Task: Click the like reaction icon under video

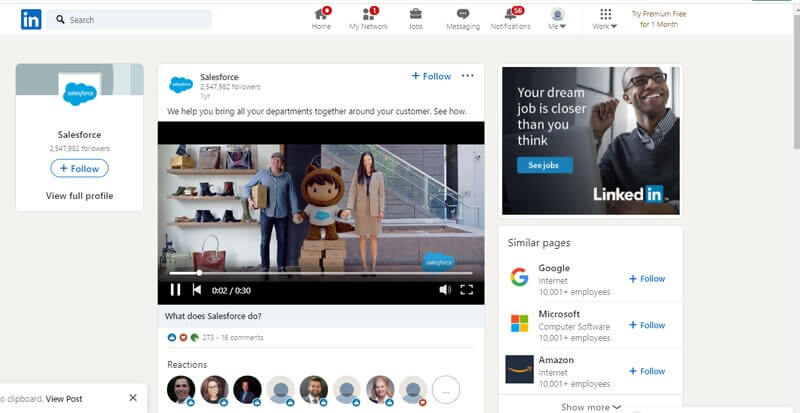Action: (171, 337)
